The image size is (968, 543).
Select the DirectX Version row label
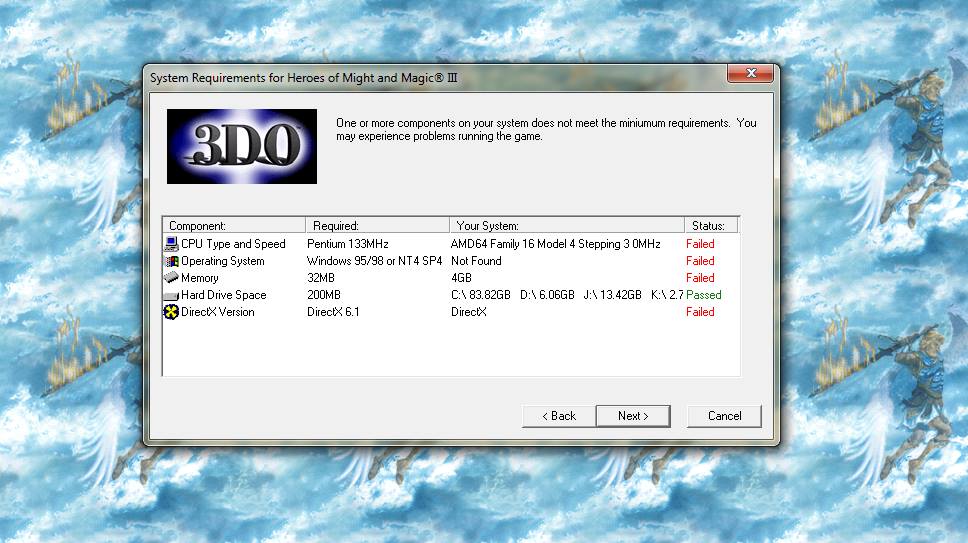tap(217, 312)
